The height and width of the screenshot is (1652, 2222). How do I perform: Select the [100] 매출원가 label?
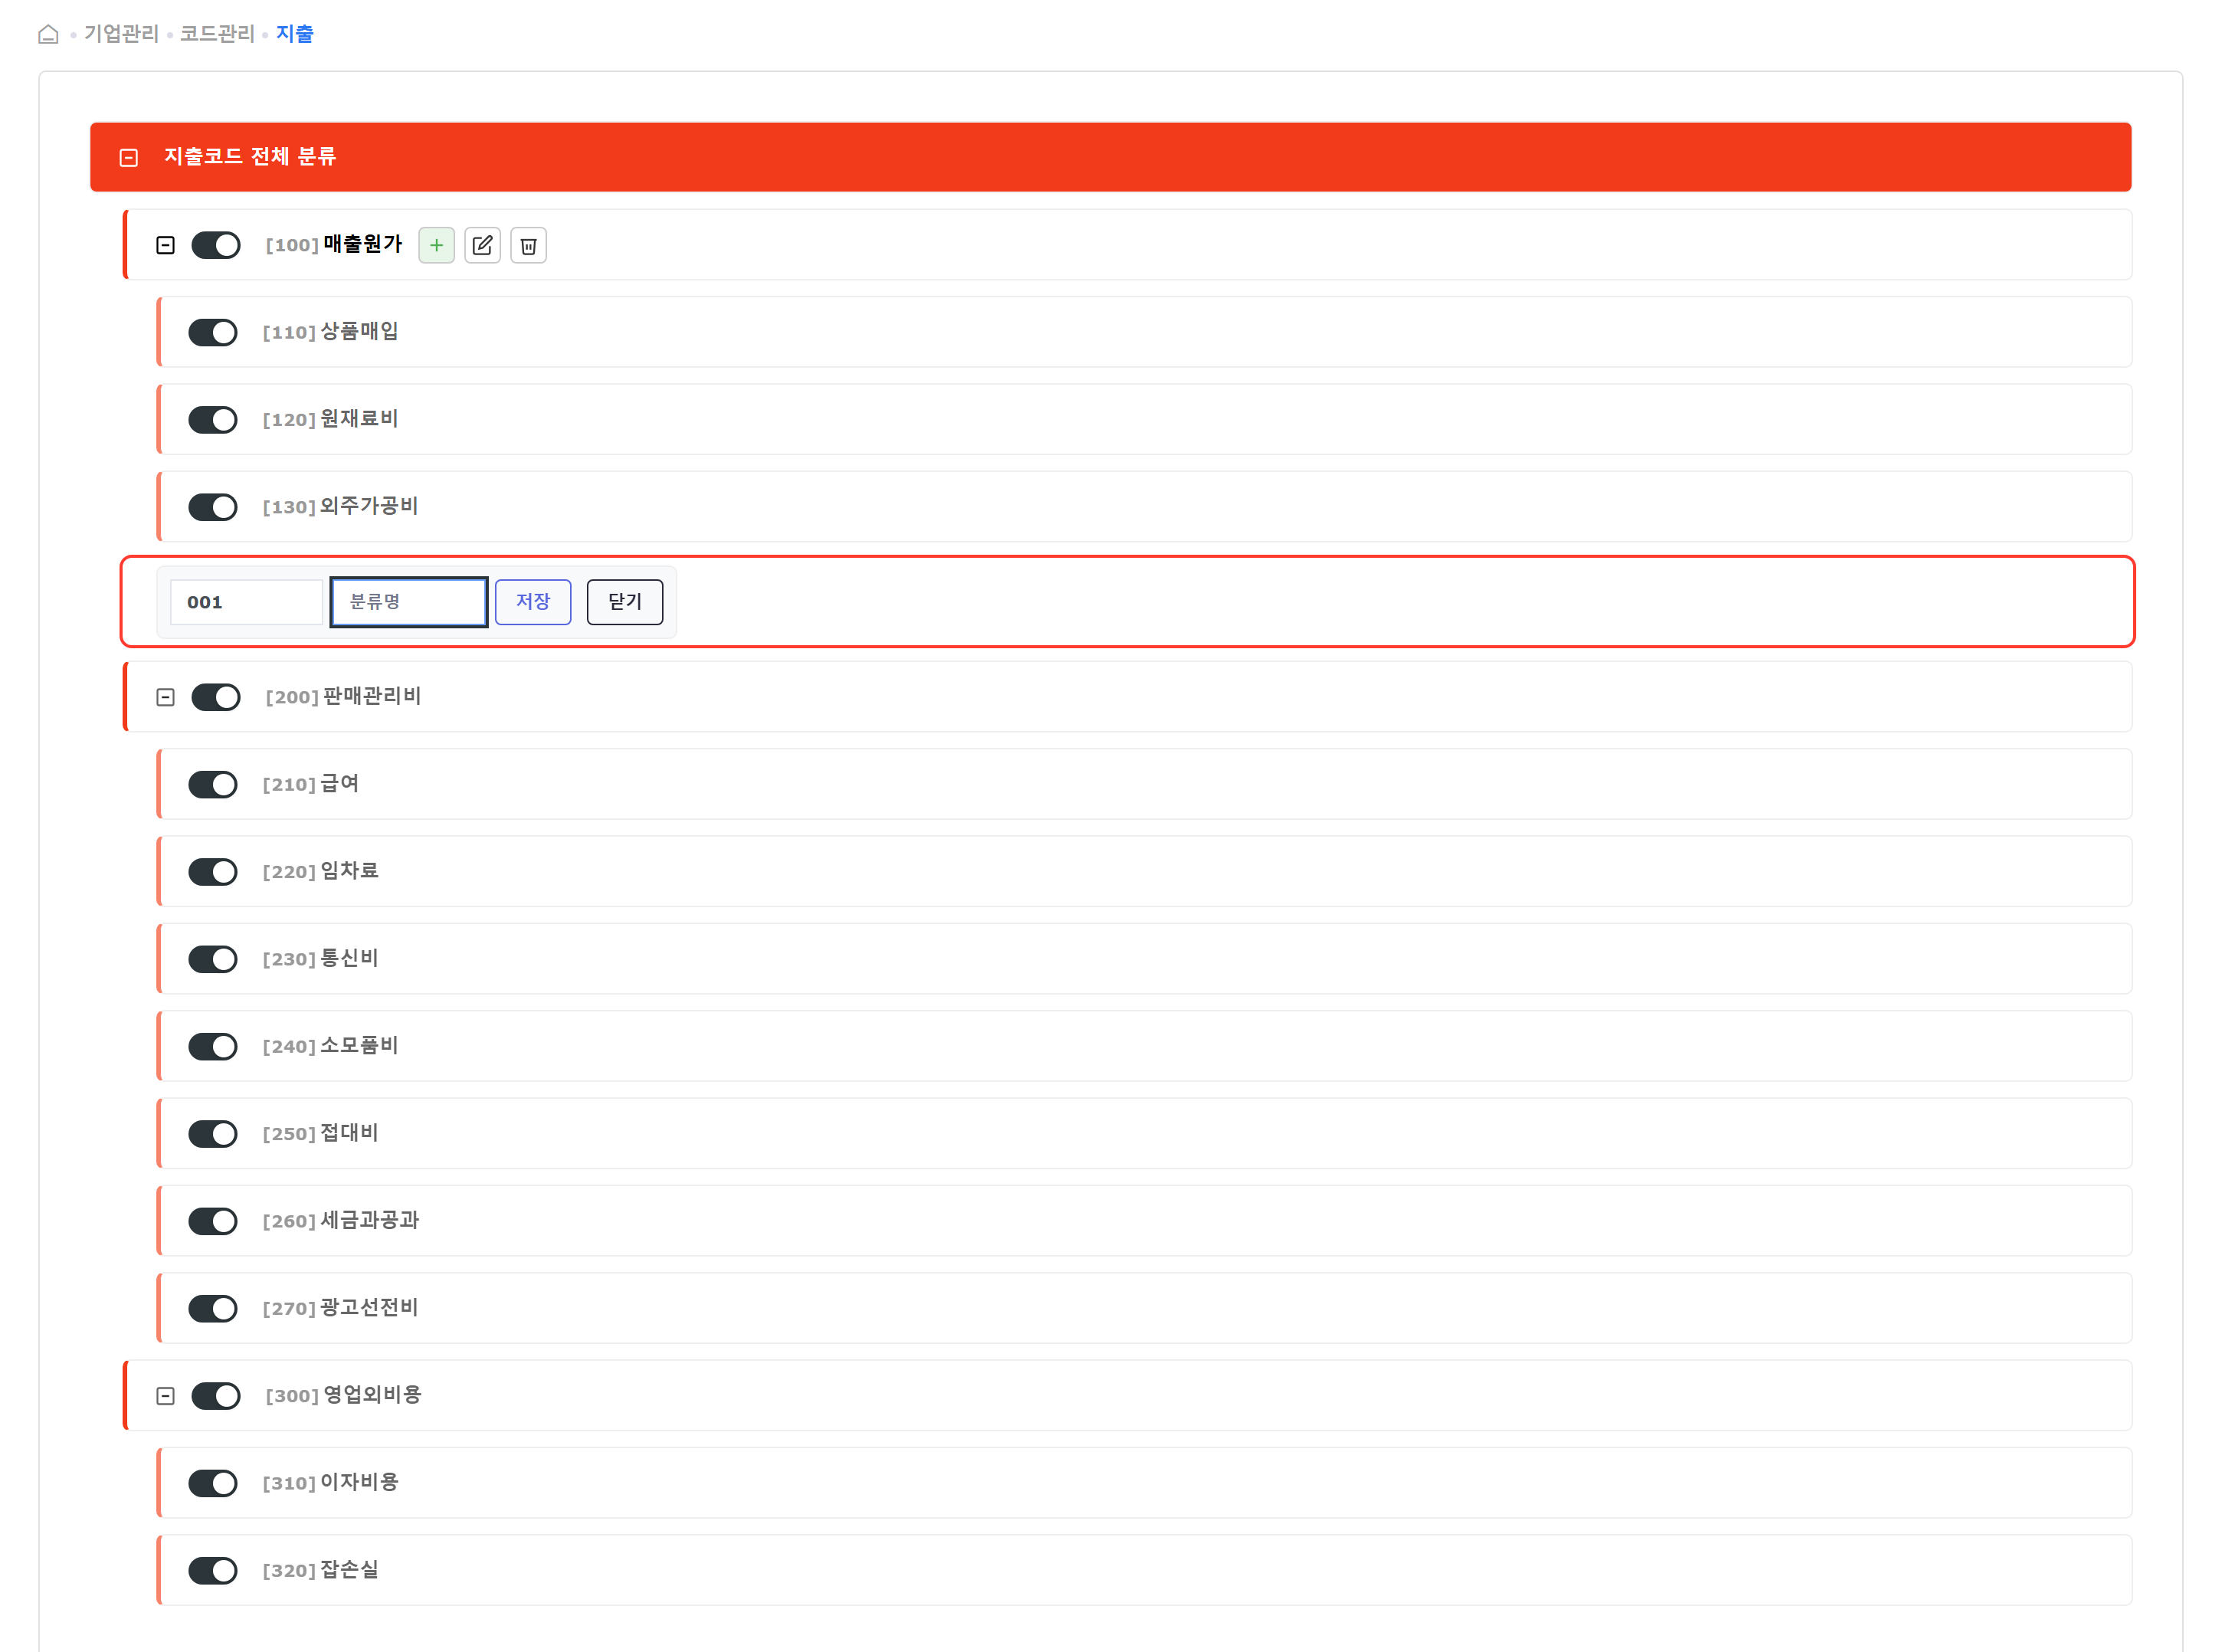pos(334,245)
